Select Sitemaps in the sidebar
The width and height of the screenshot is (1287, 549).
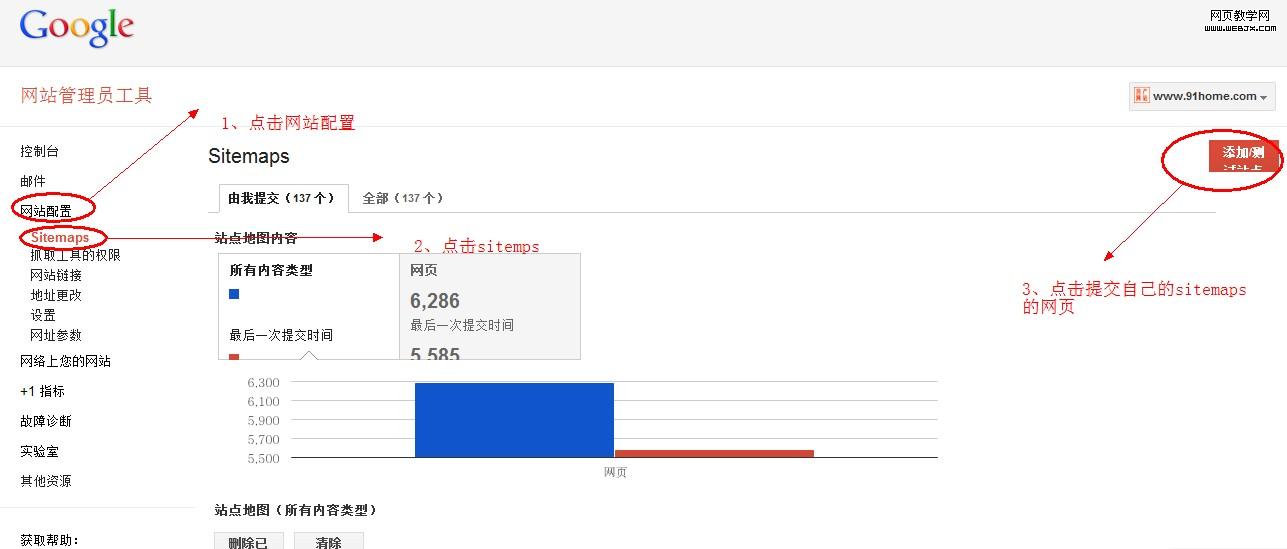point(60,238)
